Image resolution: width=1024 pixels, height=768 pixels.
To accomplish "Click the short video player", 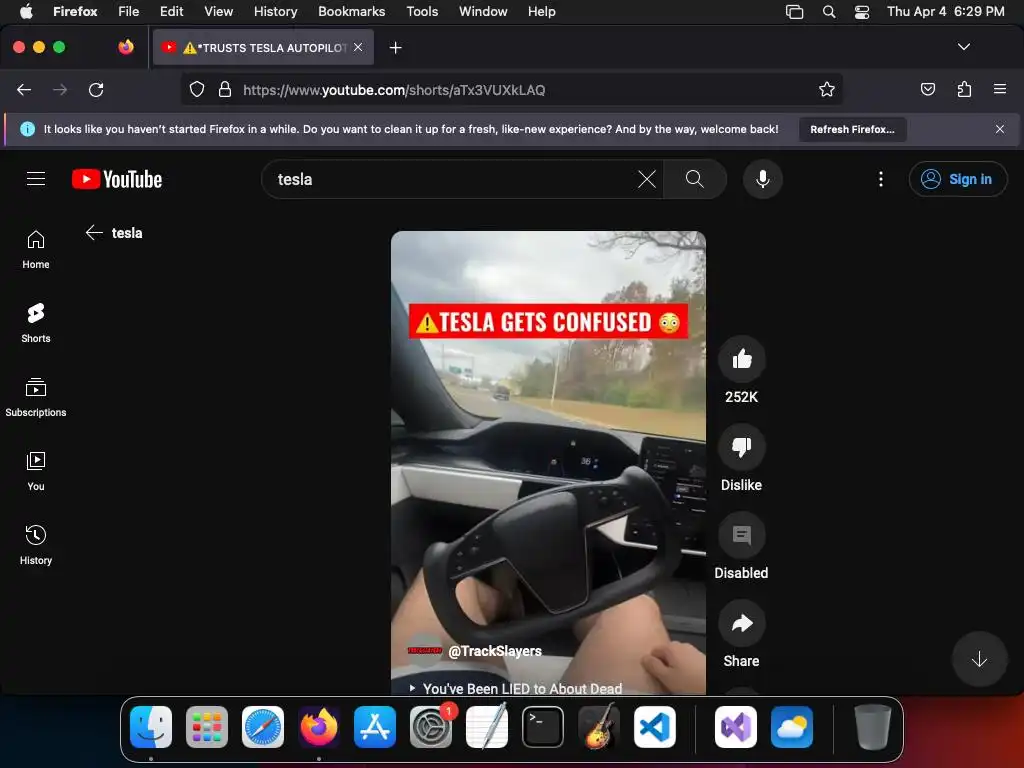I will (548, 462).
